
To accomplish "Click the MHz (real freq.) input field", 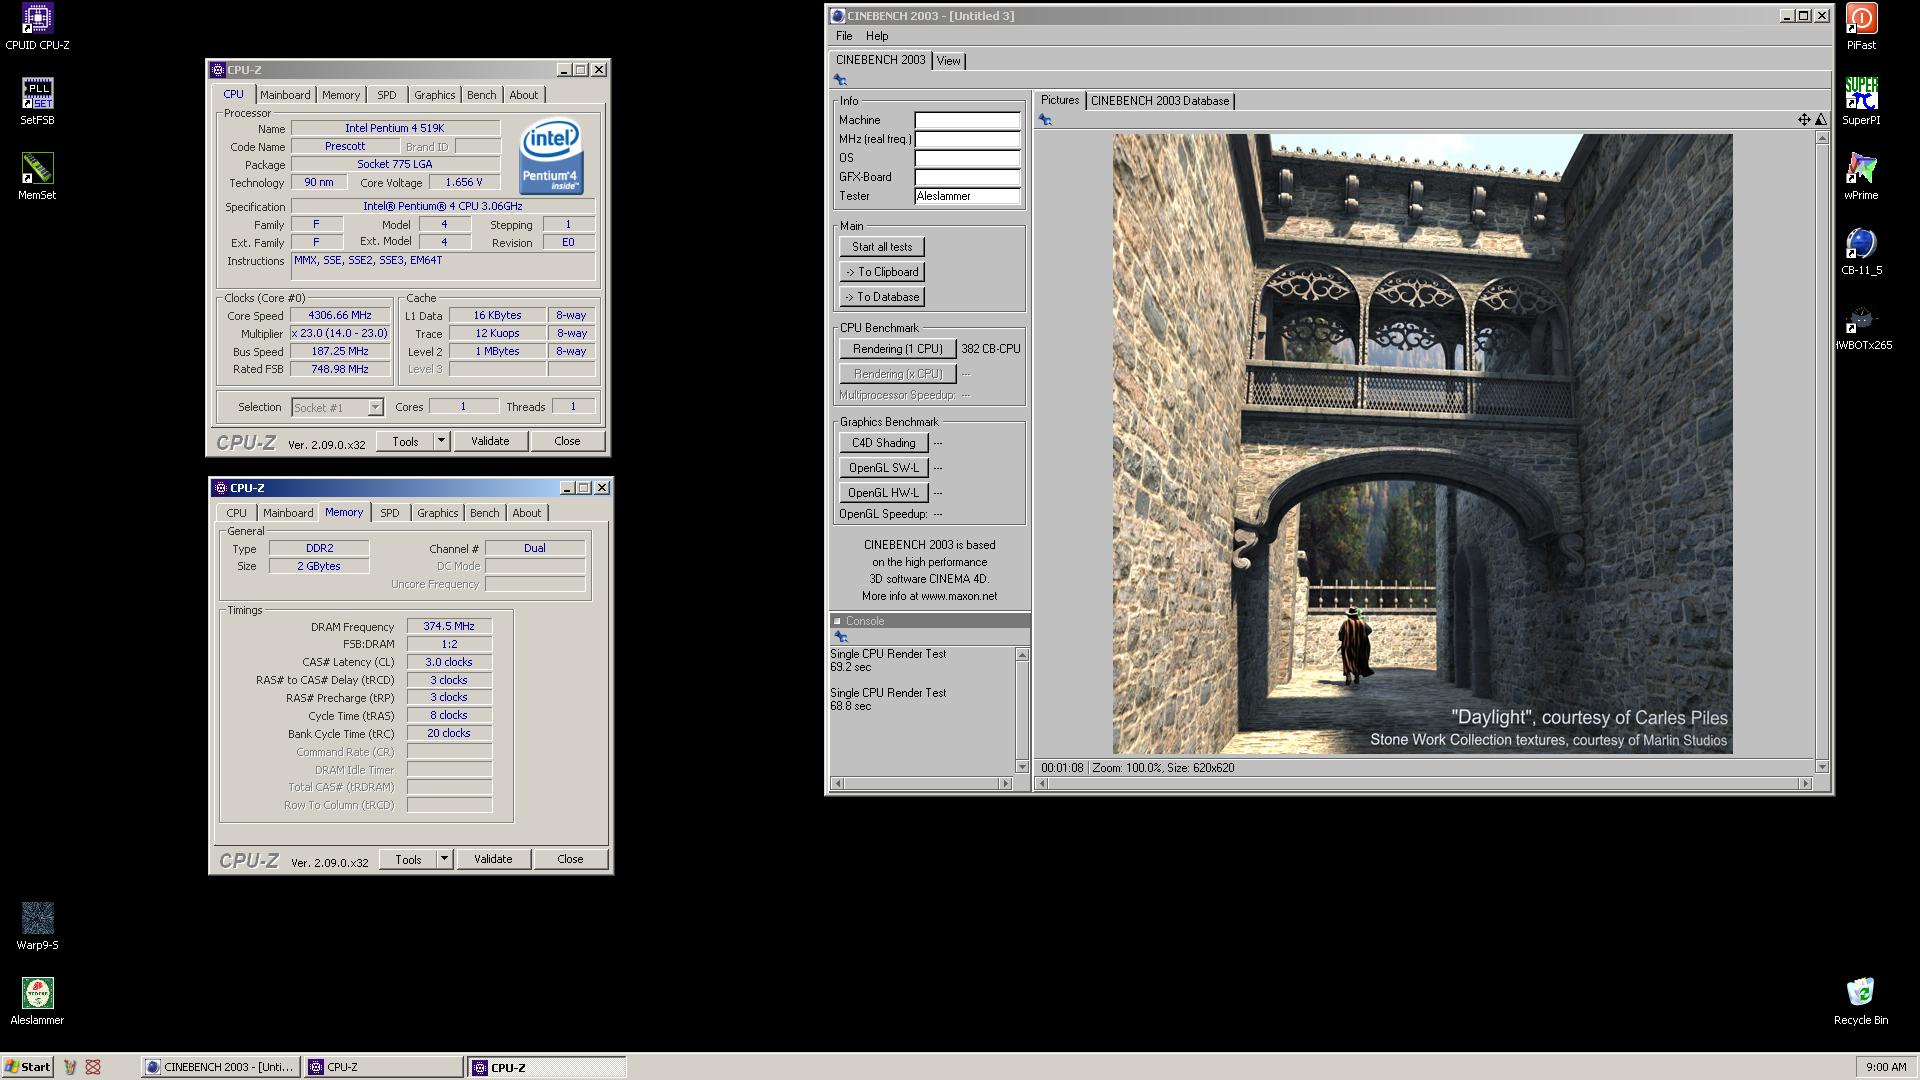I will [x=967, y=139].
